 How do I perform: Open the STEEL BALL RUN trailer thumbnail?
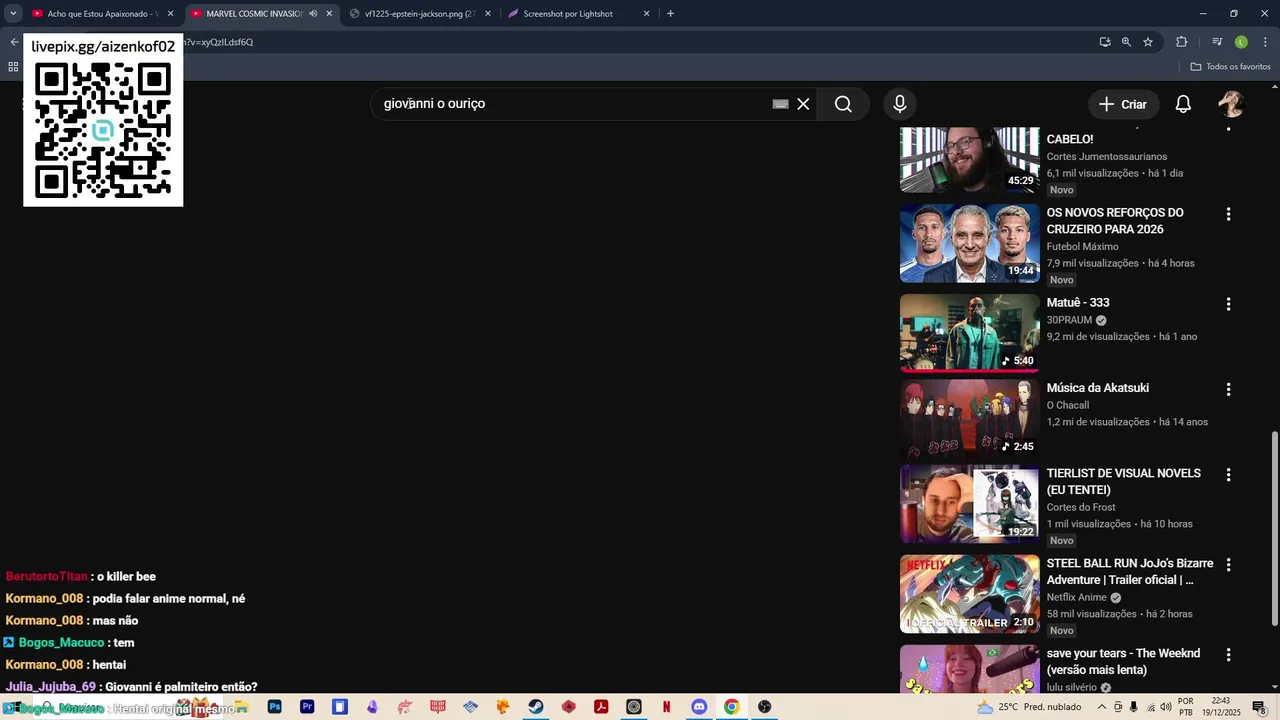tap(969, 594)
